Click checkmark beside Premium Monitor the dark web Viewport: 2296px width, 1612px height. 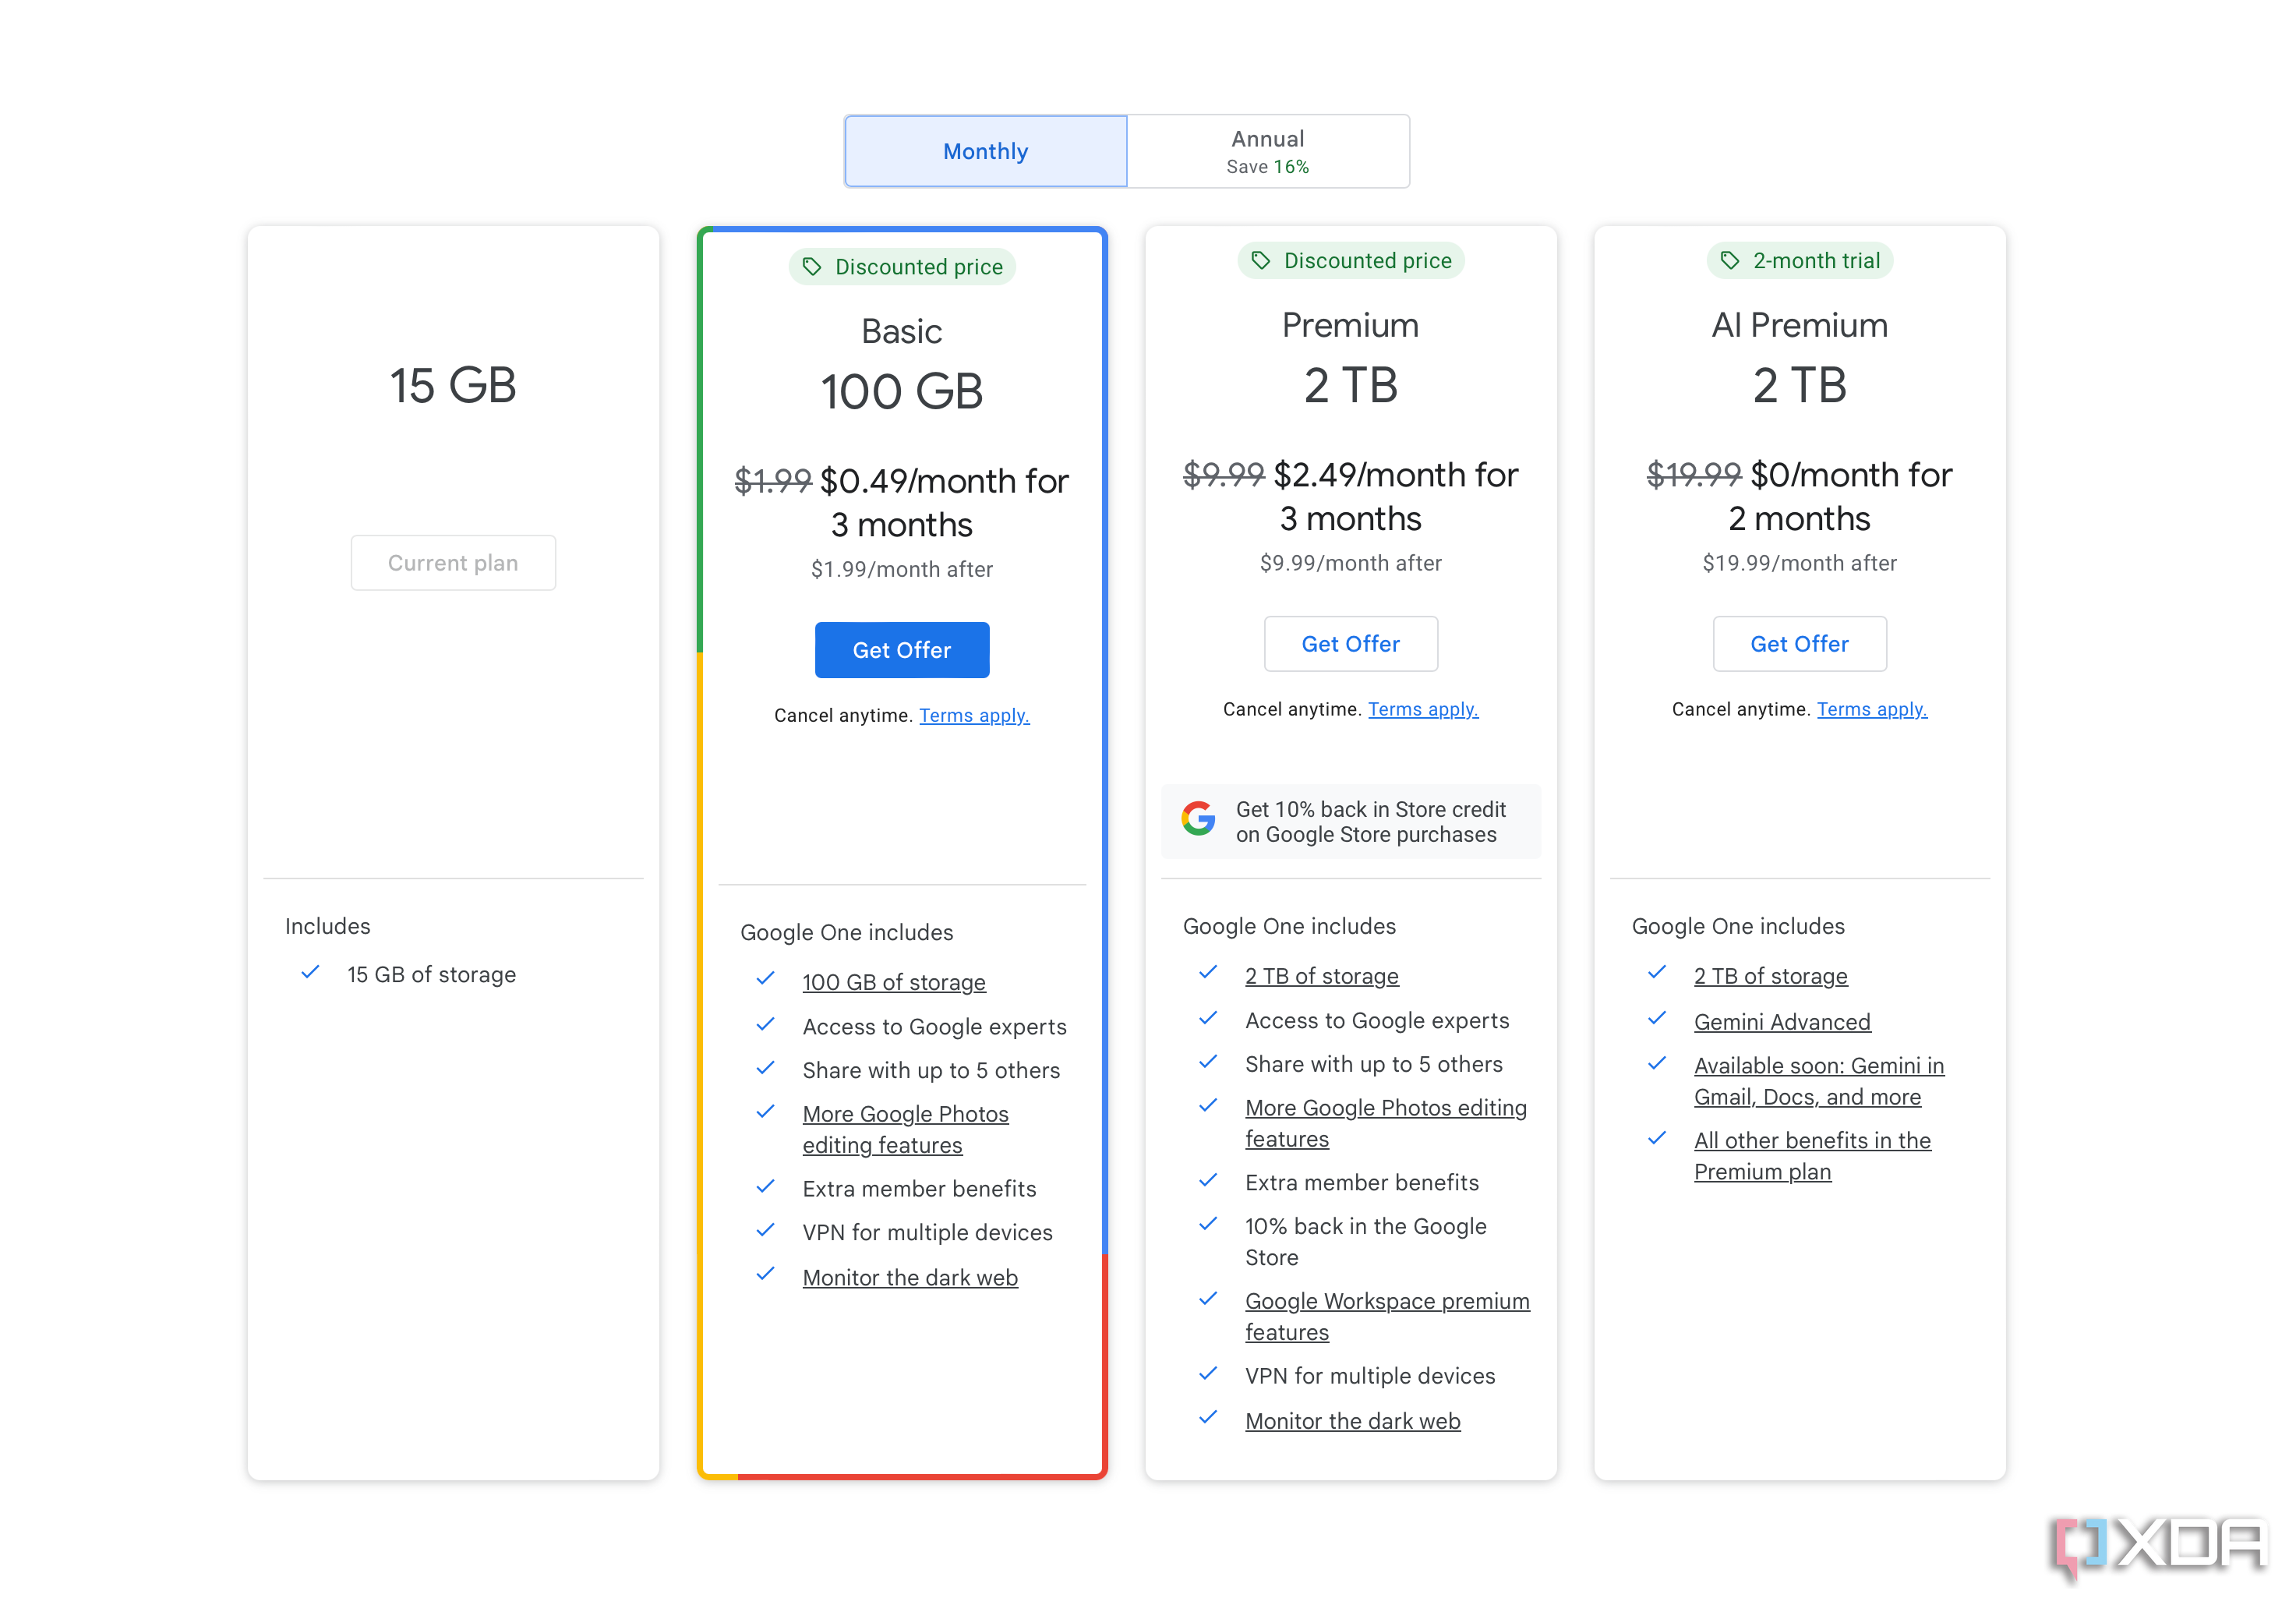tap(1208, 1418)
